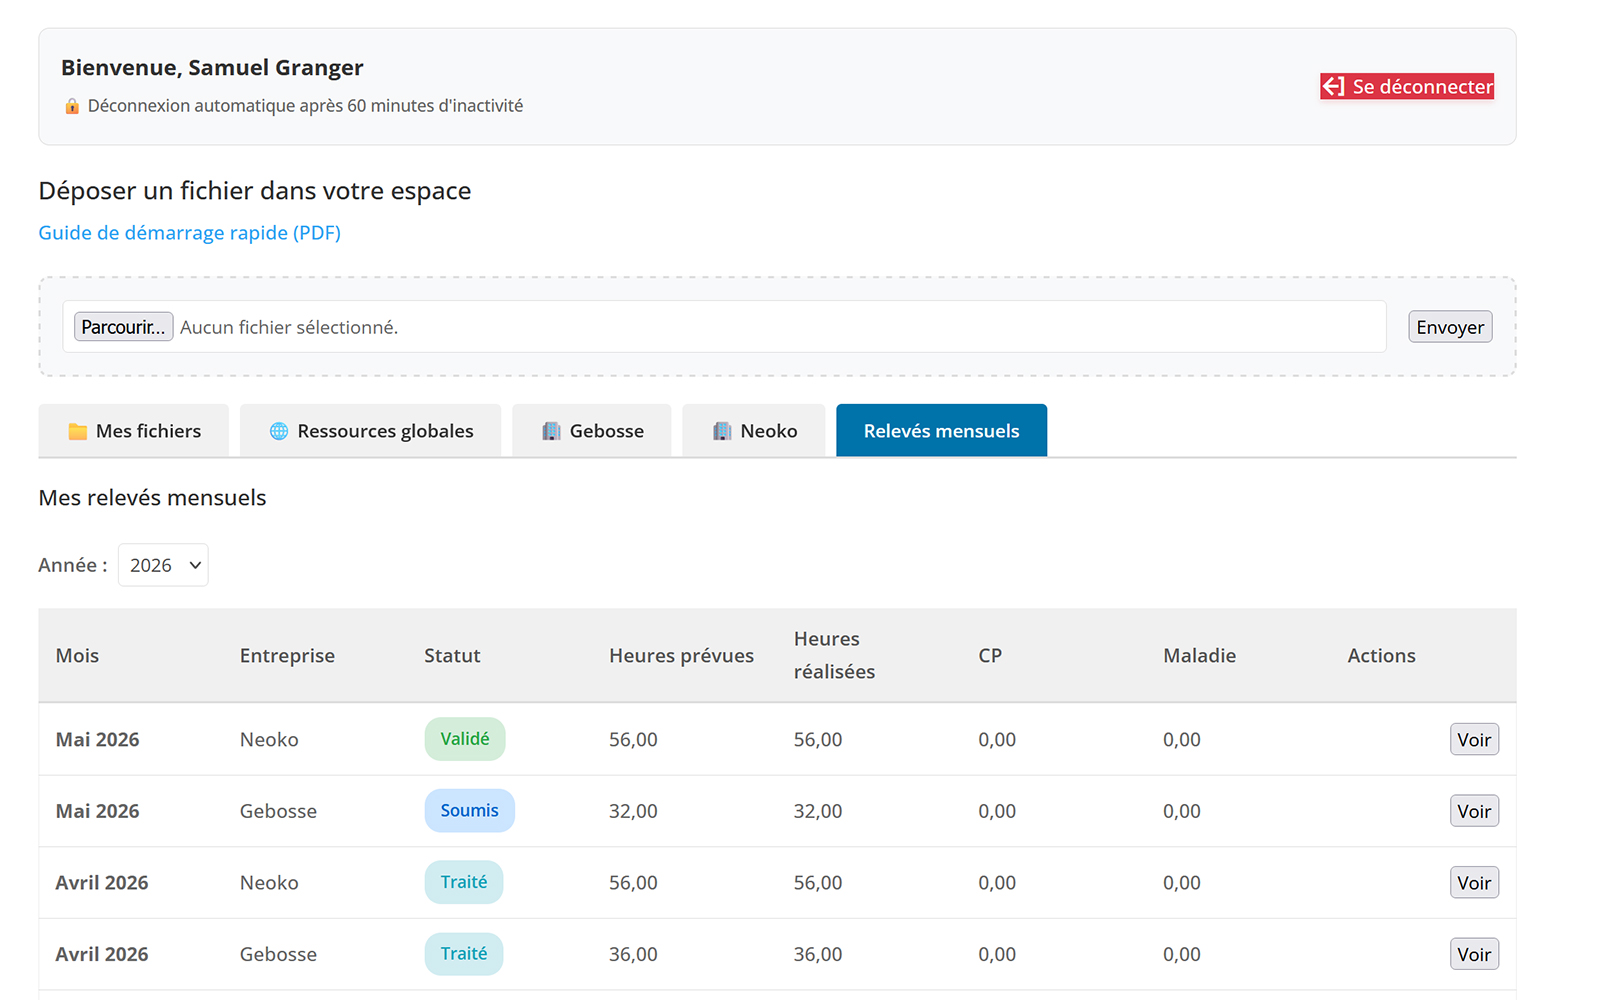Screen dimensions: 1600x1000
Task: Click Heures prévues 36,00 in Avril Gebosse row
Action: [633, 954]
